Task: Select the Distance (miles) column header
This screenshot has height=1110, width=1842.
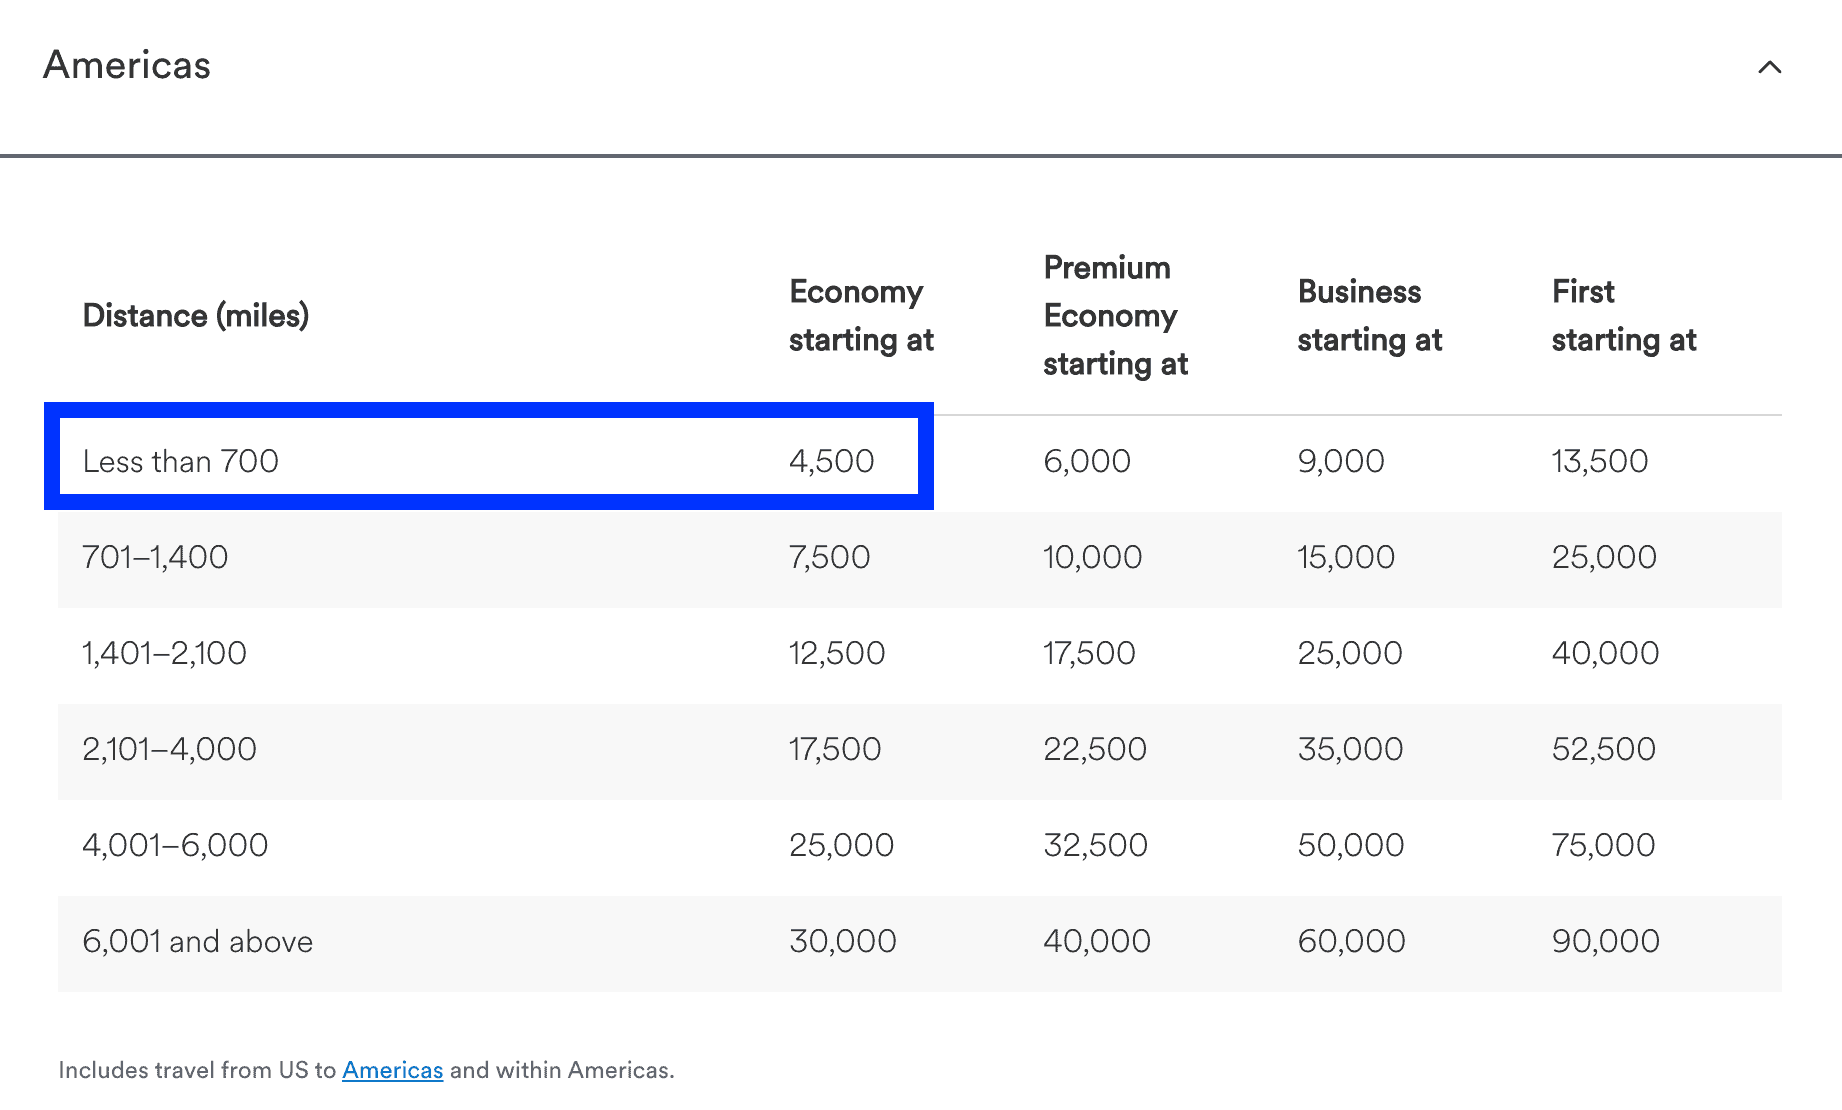Action: tap(196, 315)
